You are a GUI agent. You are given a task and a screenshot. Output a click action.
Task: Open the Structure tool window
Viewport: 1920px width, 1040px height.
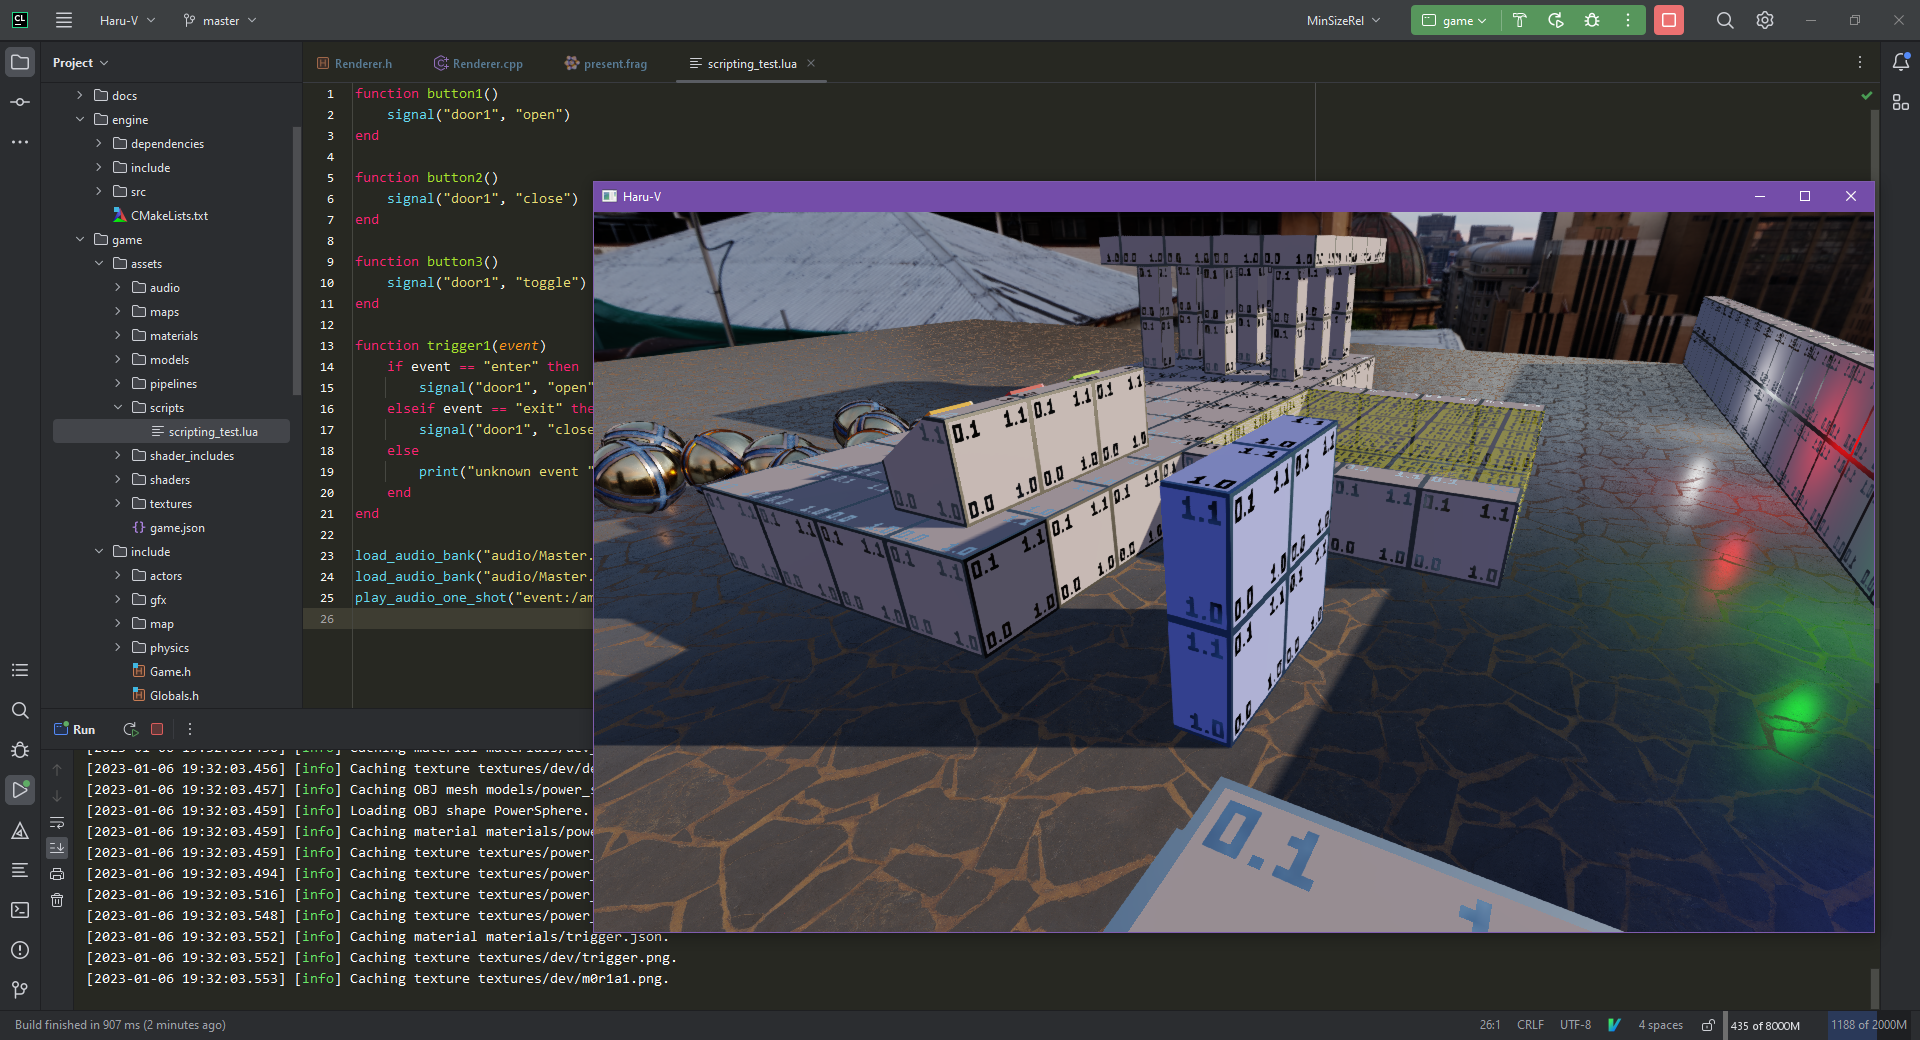[20, 670]
